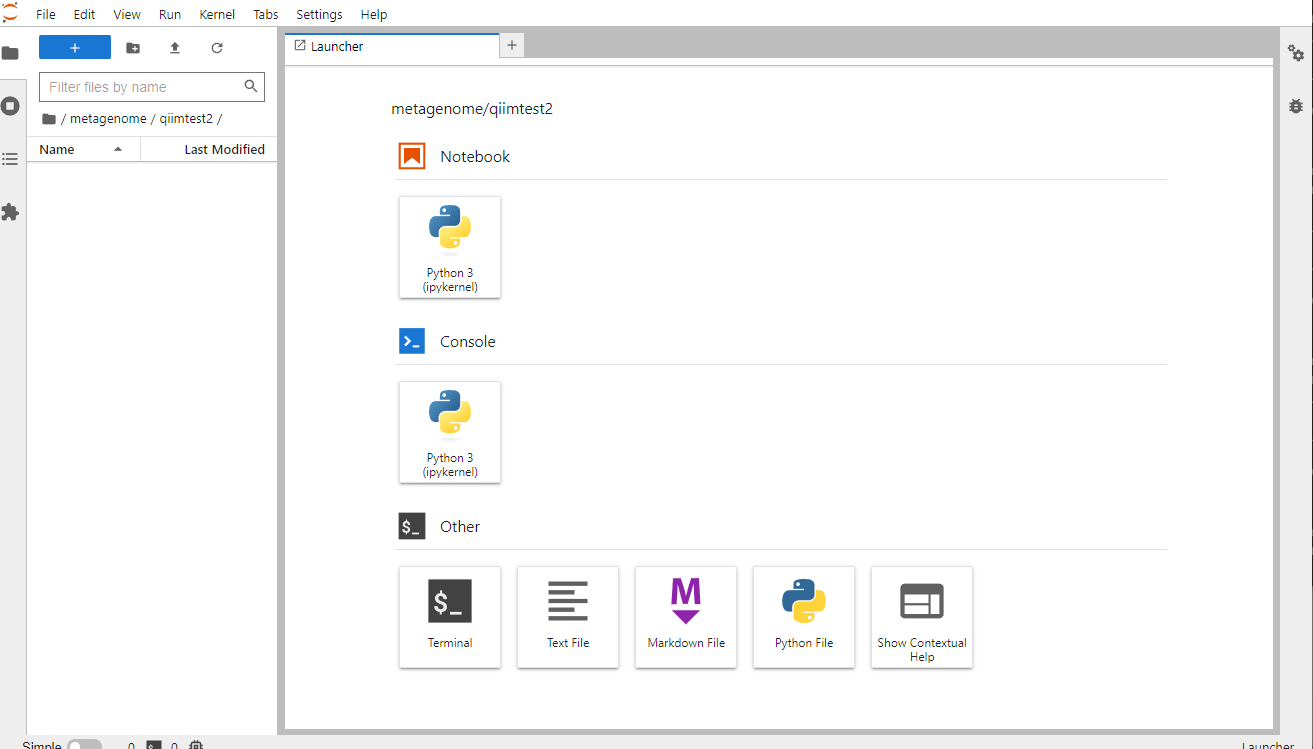
Task: Click the Other section heading
Action: tap(460, 526)
